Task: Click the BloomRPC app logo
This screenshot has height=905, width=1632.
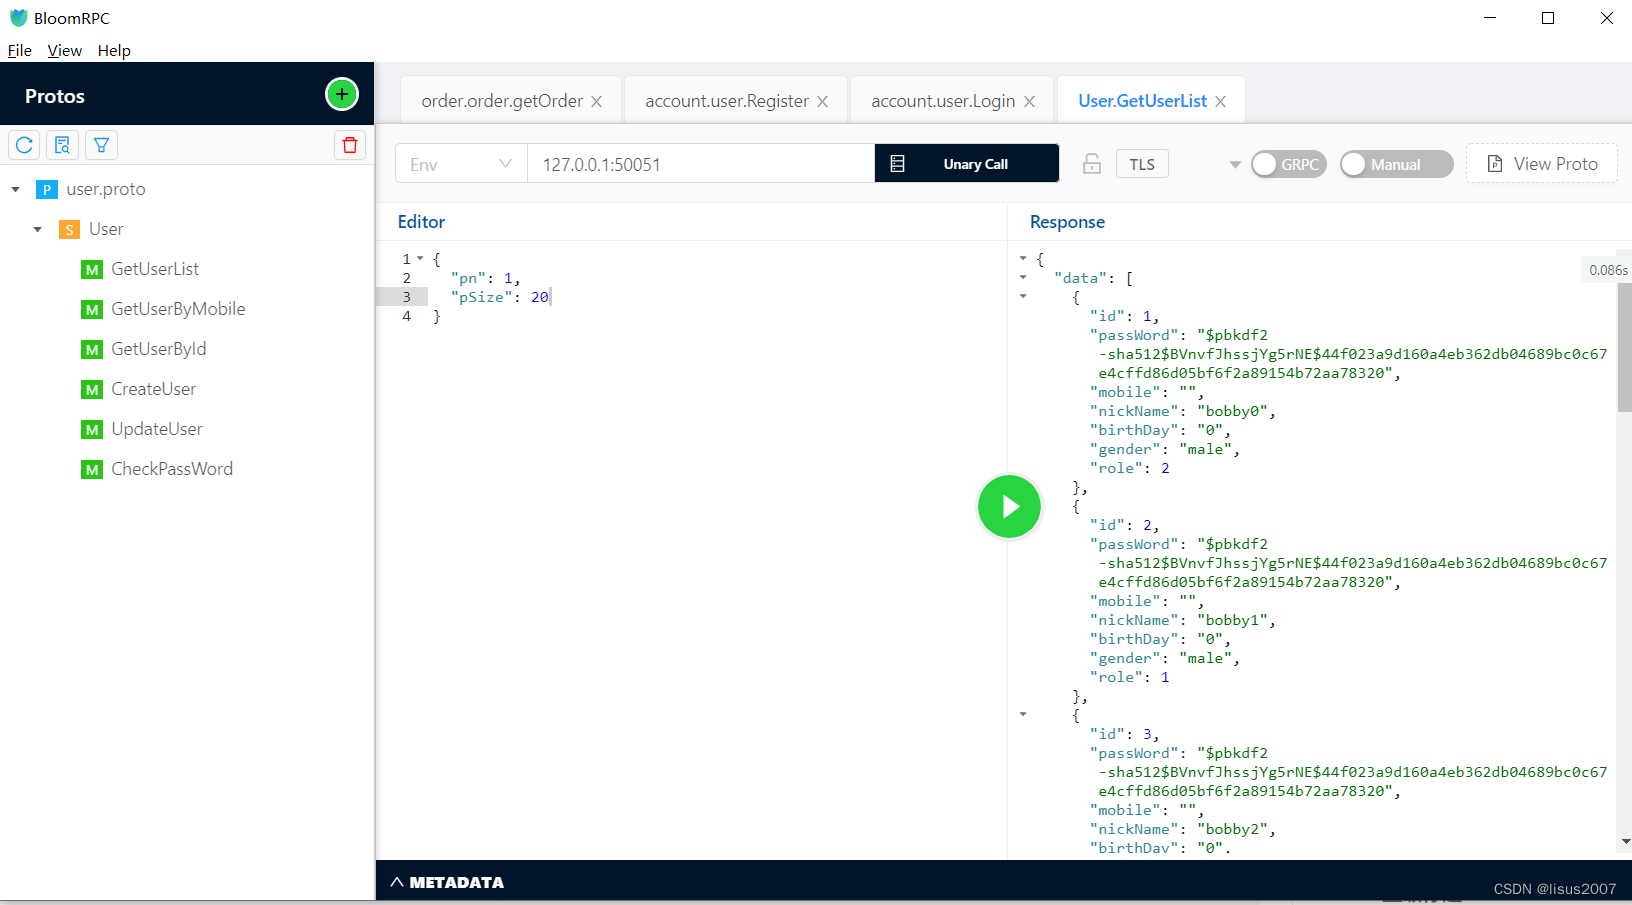Action: pos(18,18)
